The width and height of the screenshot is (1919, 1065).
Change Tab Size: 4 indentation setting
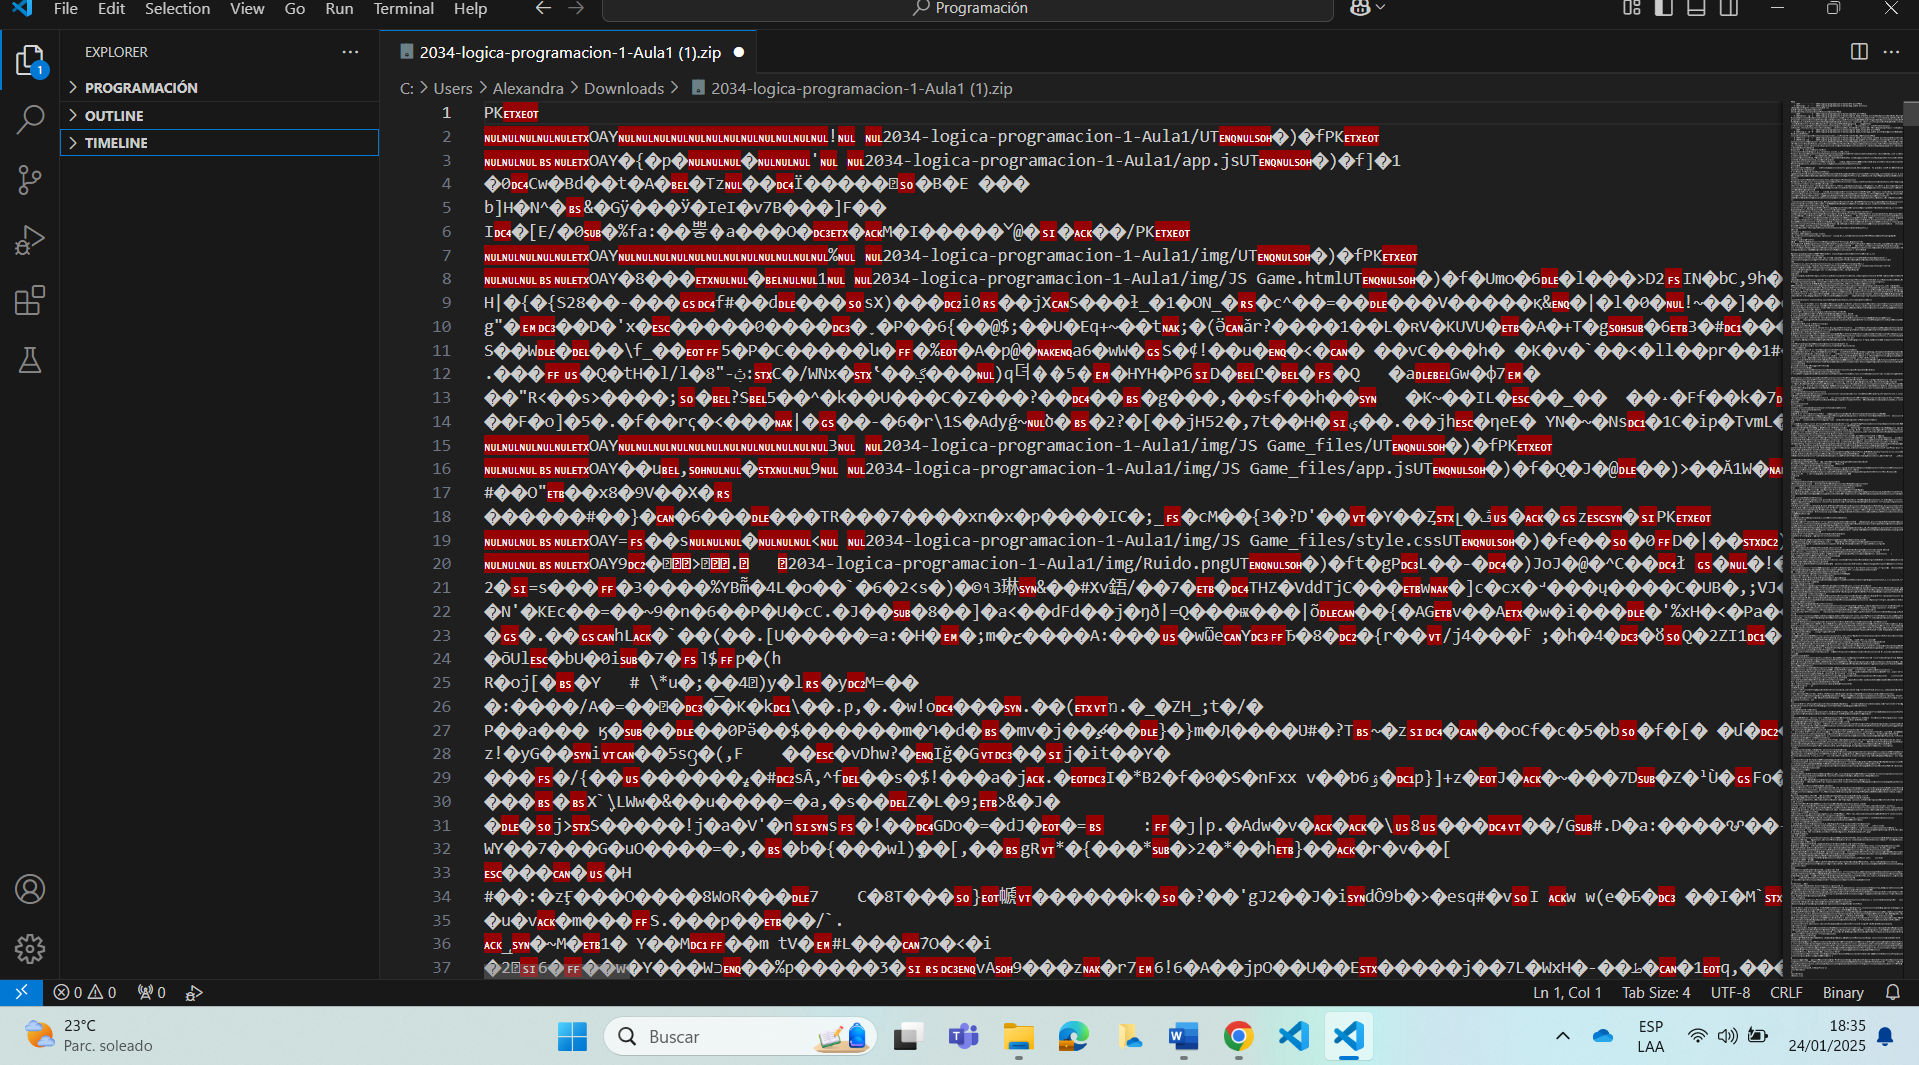[1656, 992]
